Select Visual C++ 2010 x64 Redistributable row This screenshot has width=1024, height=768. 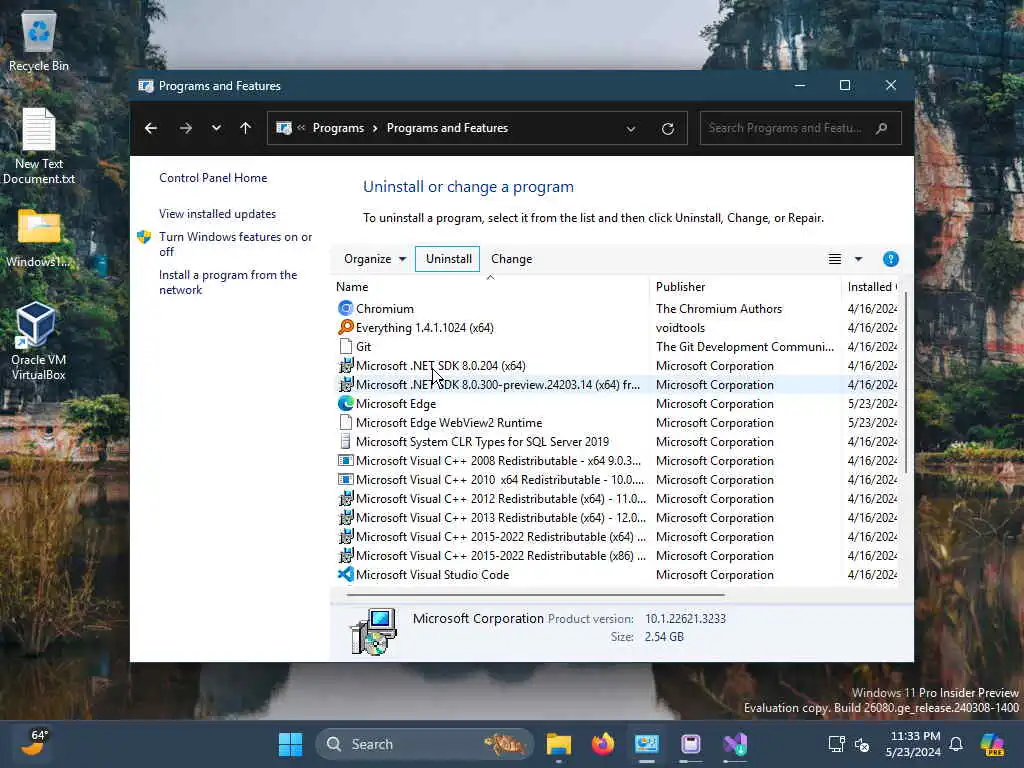click(616, 479)
